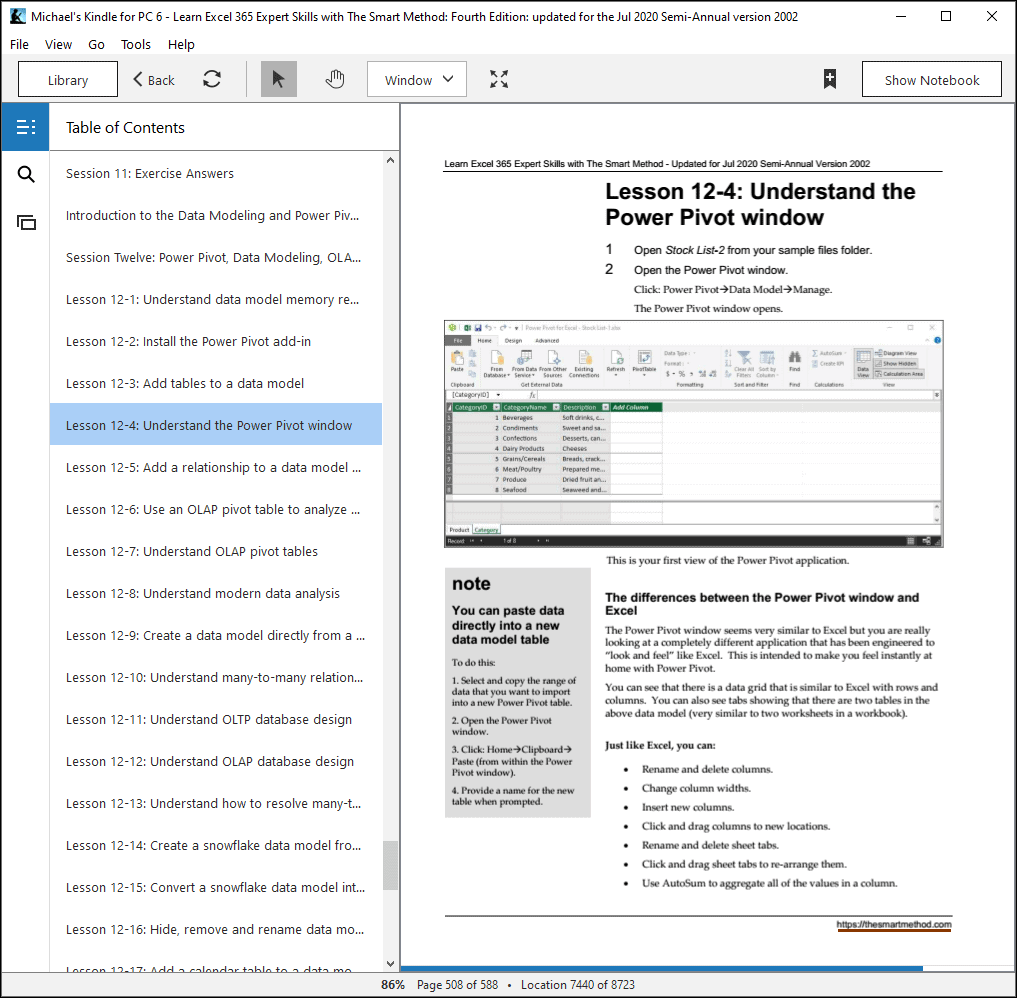Open the Go menu
1017x998 pixels.
point(96,44)
